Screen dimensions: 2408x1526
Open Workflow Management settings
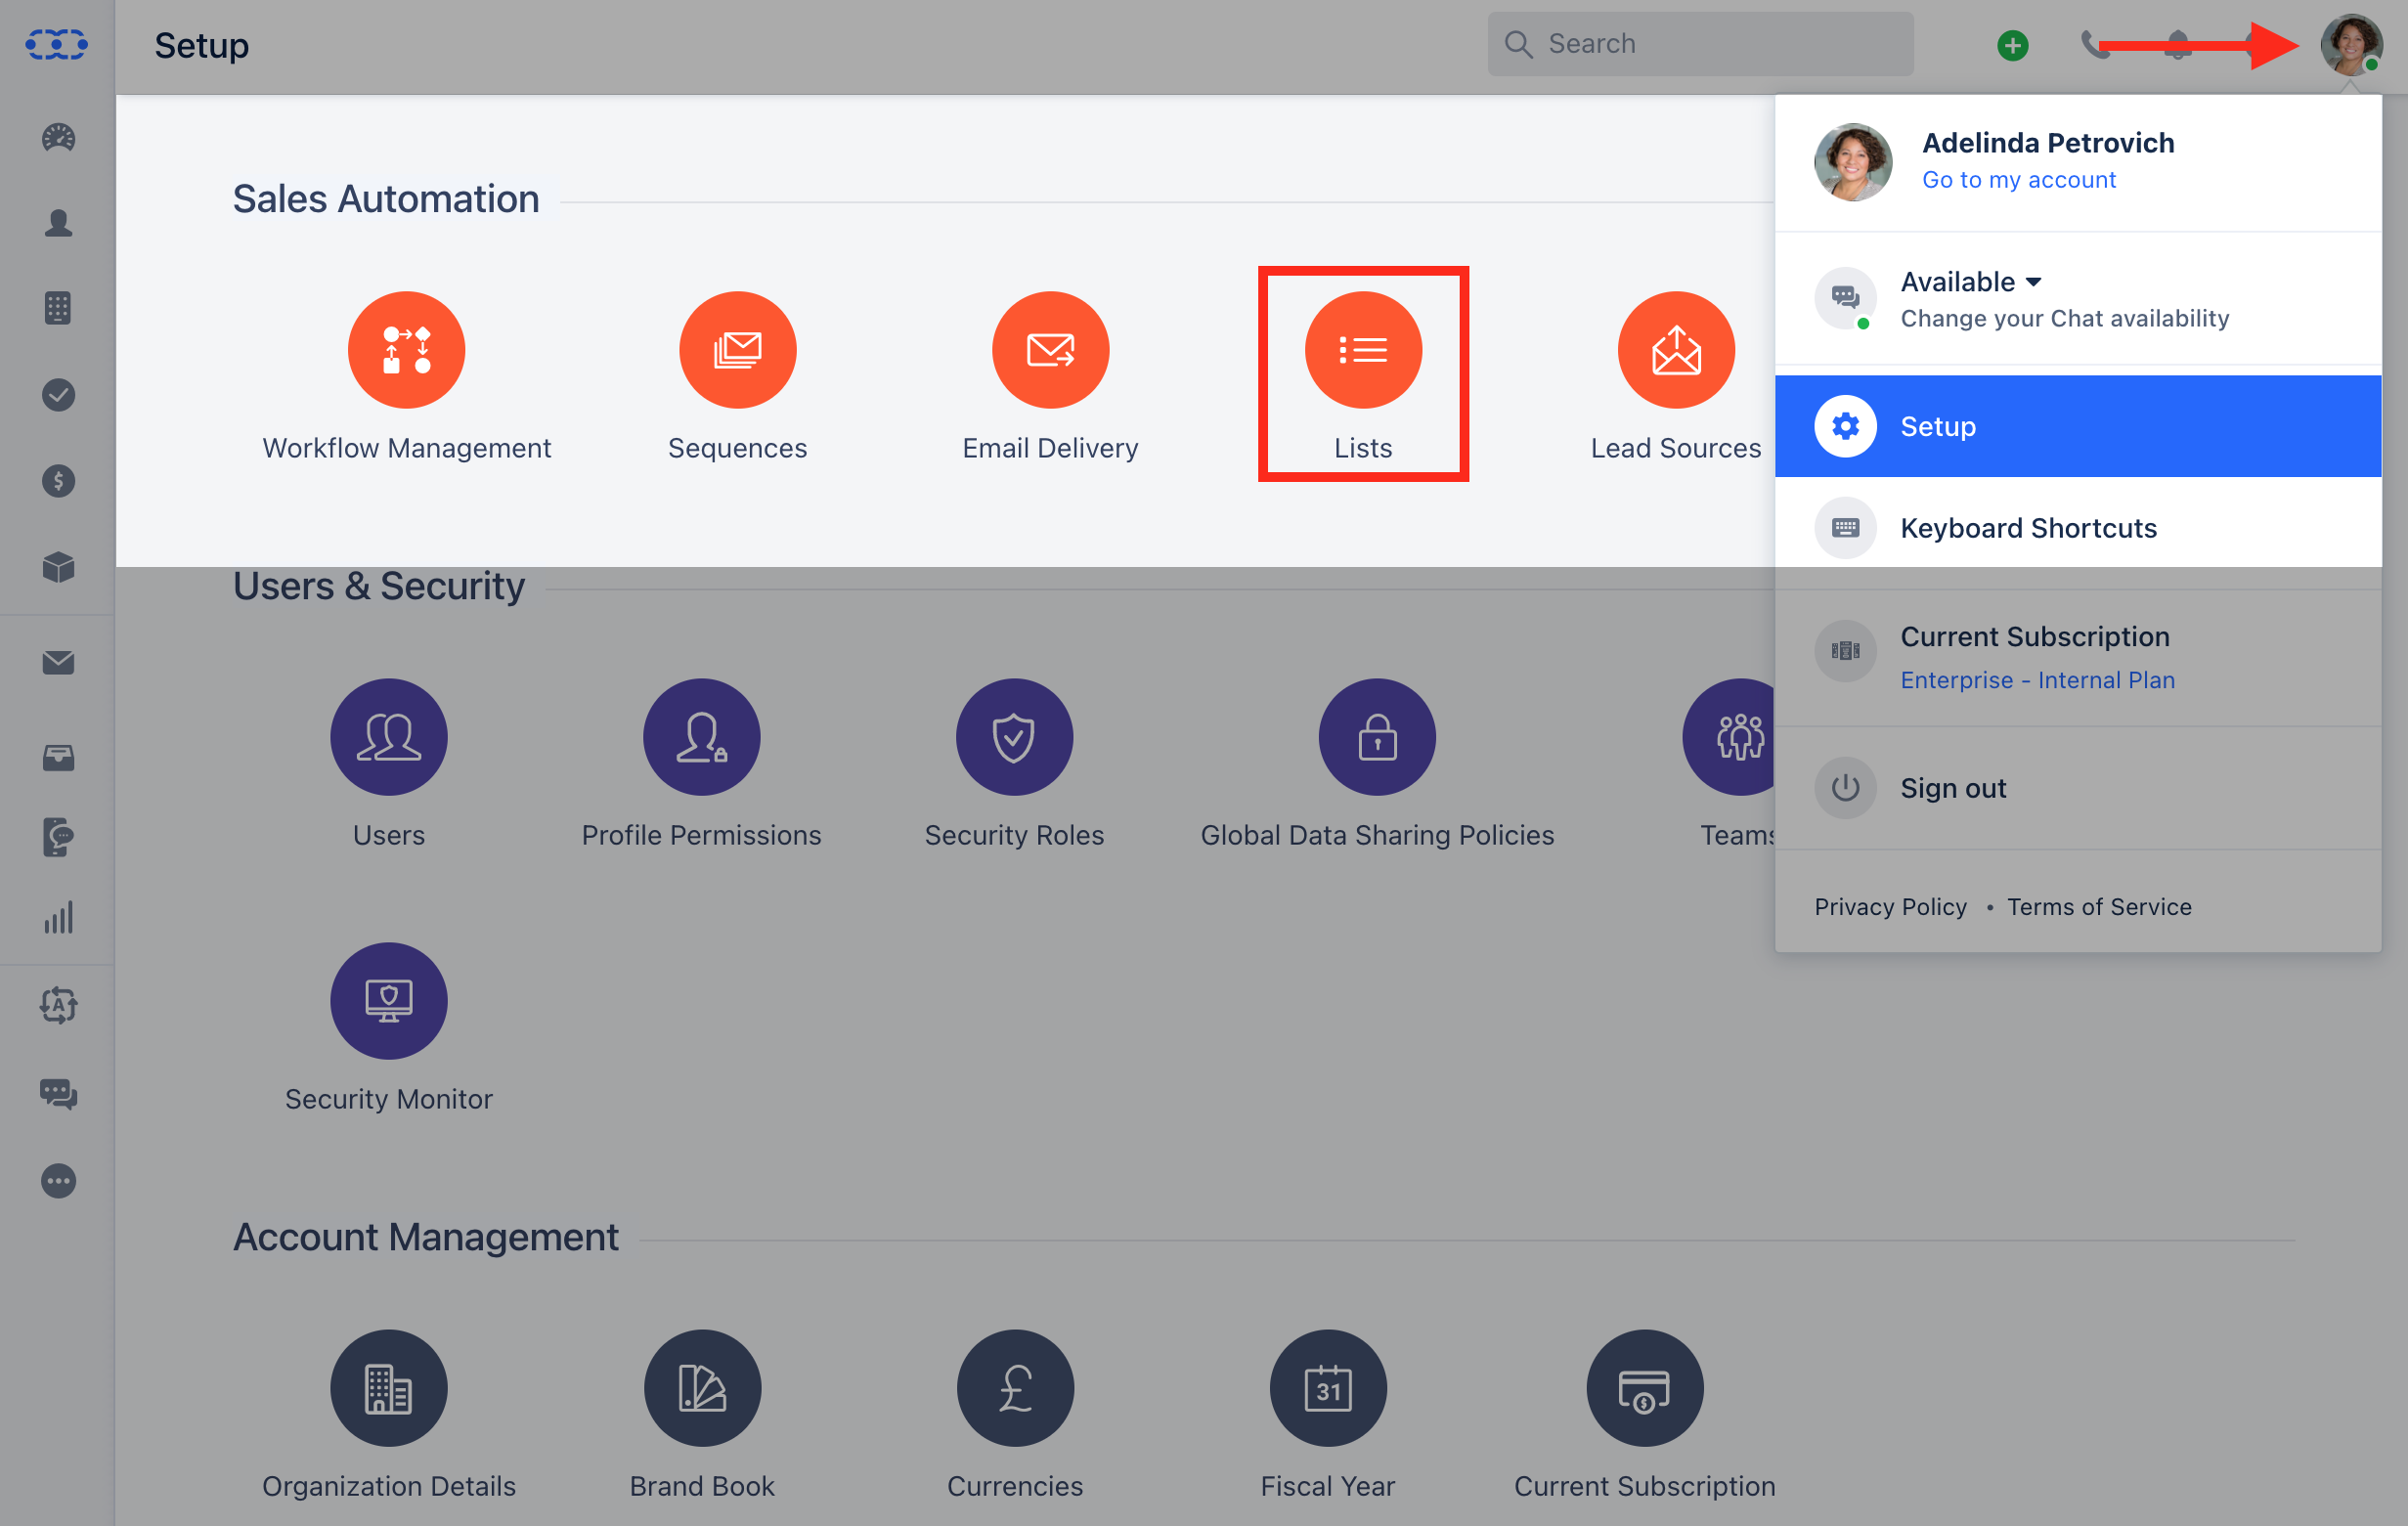[x=406, y=350]
